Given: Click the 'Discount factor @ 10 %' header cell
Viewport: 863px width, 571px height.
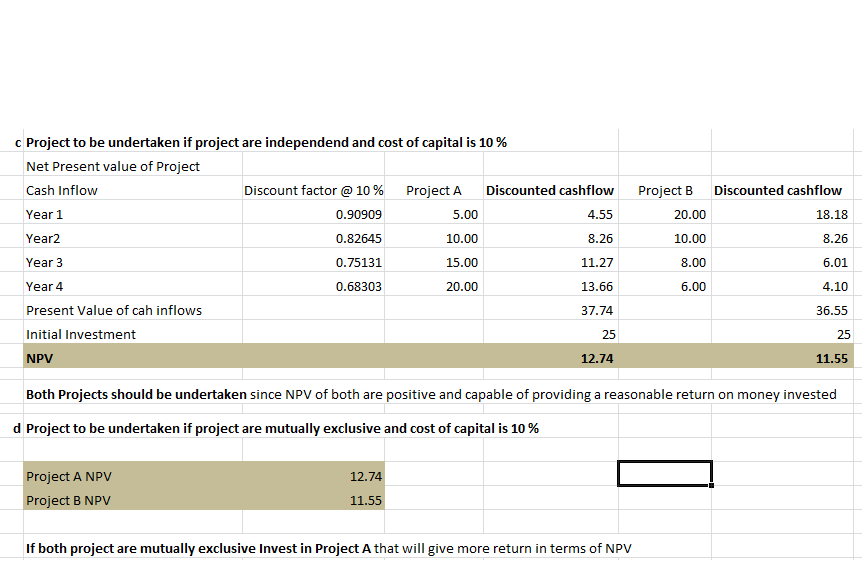Looking at the screenshot, I should pyautogui.click(x=313, y=190).
